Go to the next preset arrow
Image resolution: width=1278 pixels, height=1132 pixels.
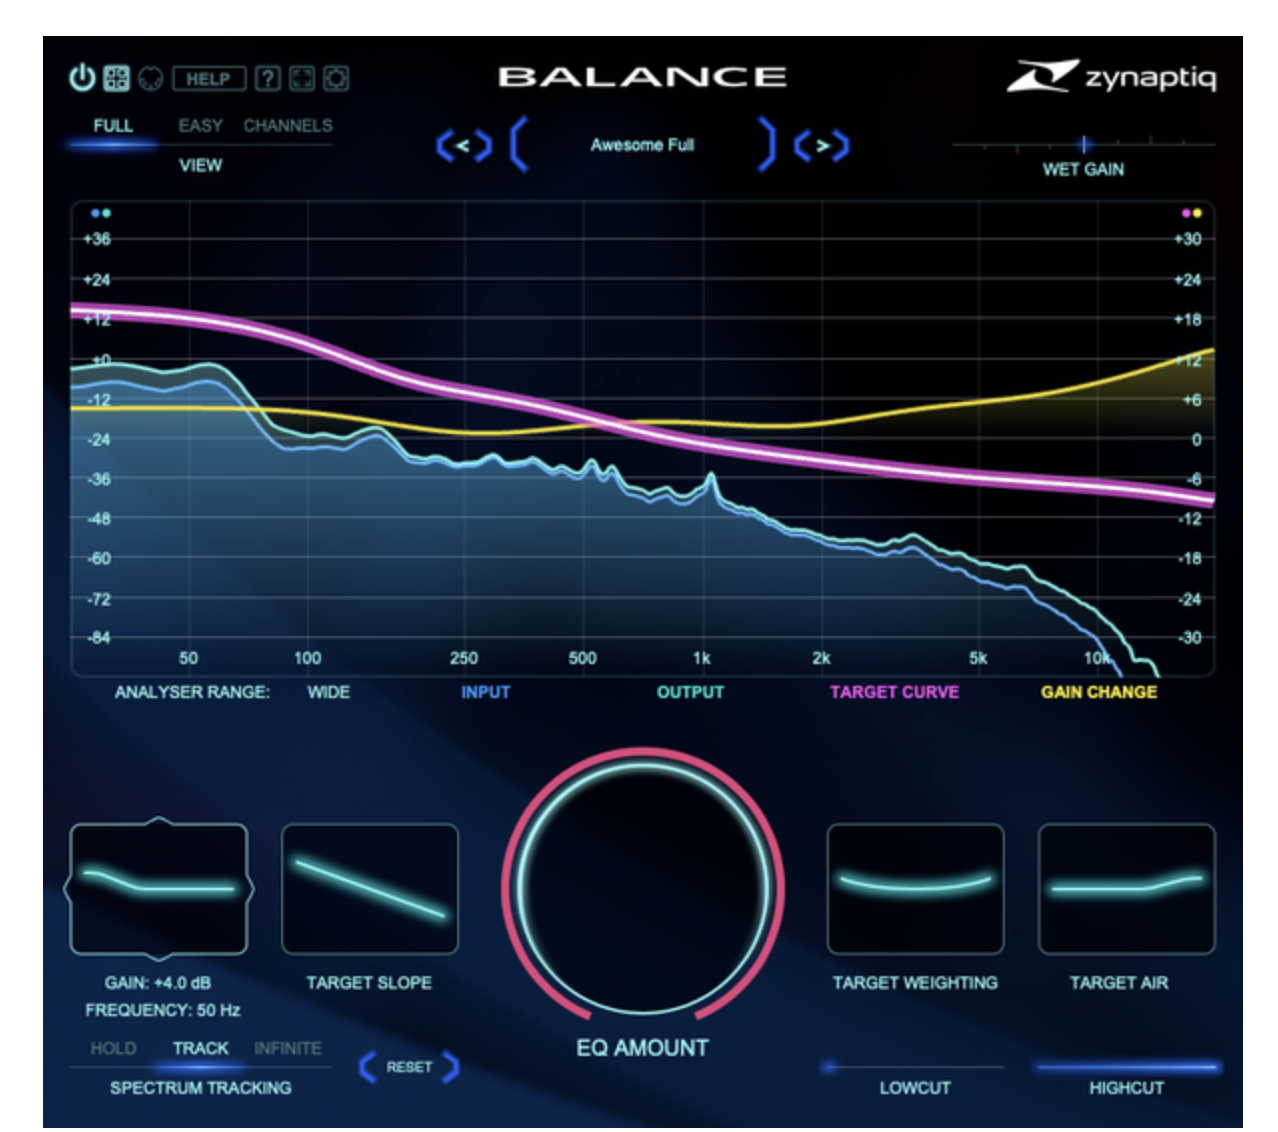click(821, 146)
